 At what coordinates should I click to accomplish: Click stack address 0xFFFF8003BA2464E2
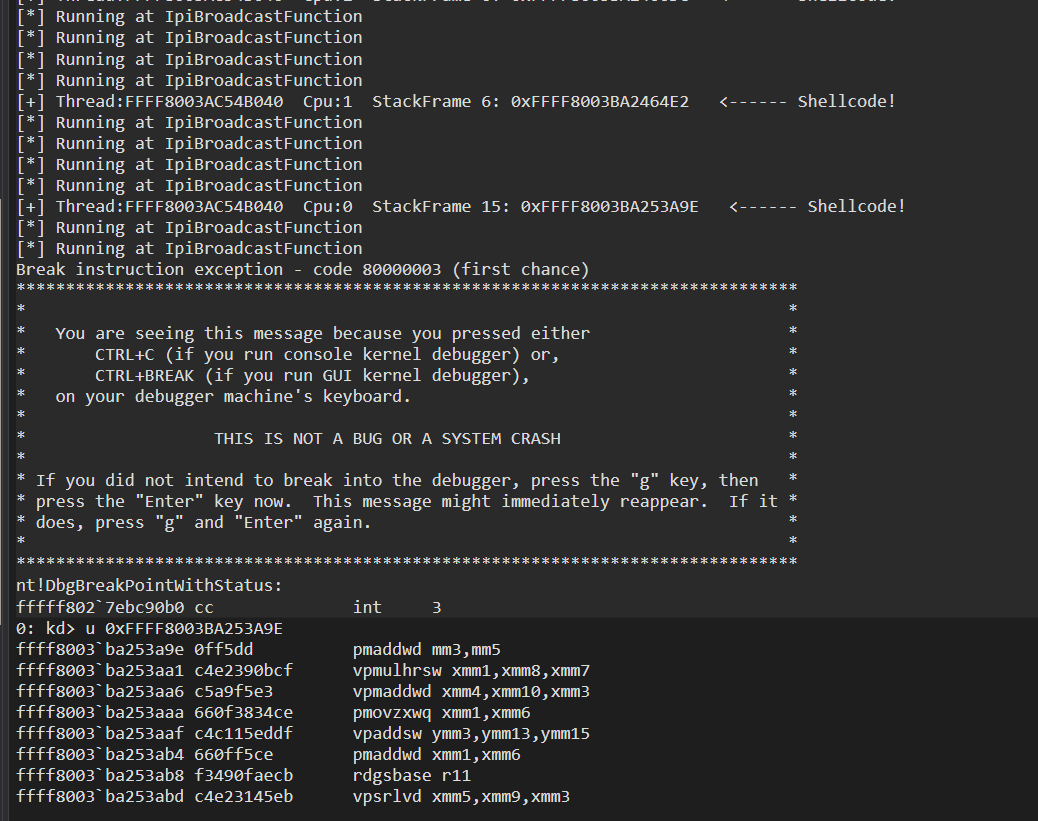(599, 101)
